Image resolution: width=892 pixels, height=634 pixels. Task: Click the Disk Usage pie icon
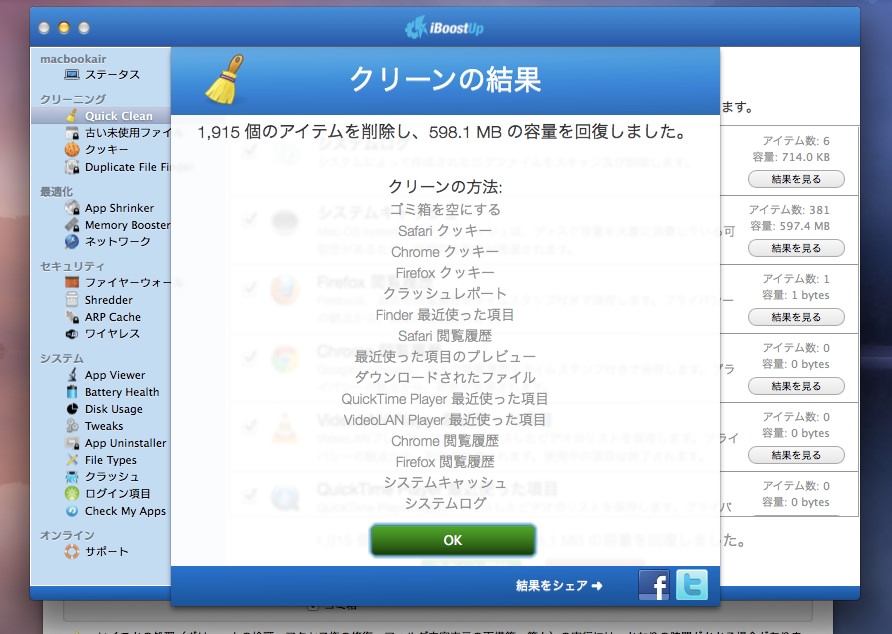tap(72, 409)
